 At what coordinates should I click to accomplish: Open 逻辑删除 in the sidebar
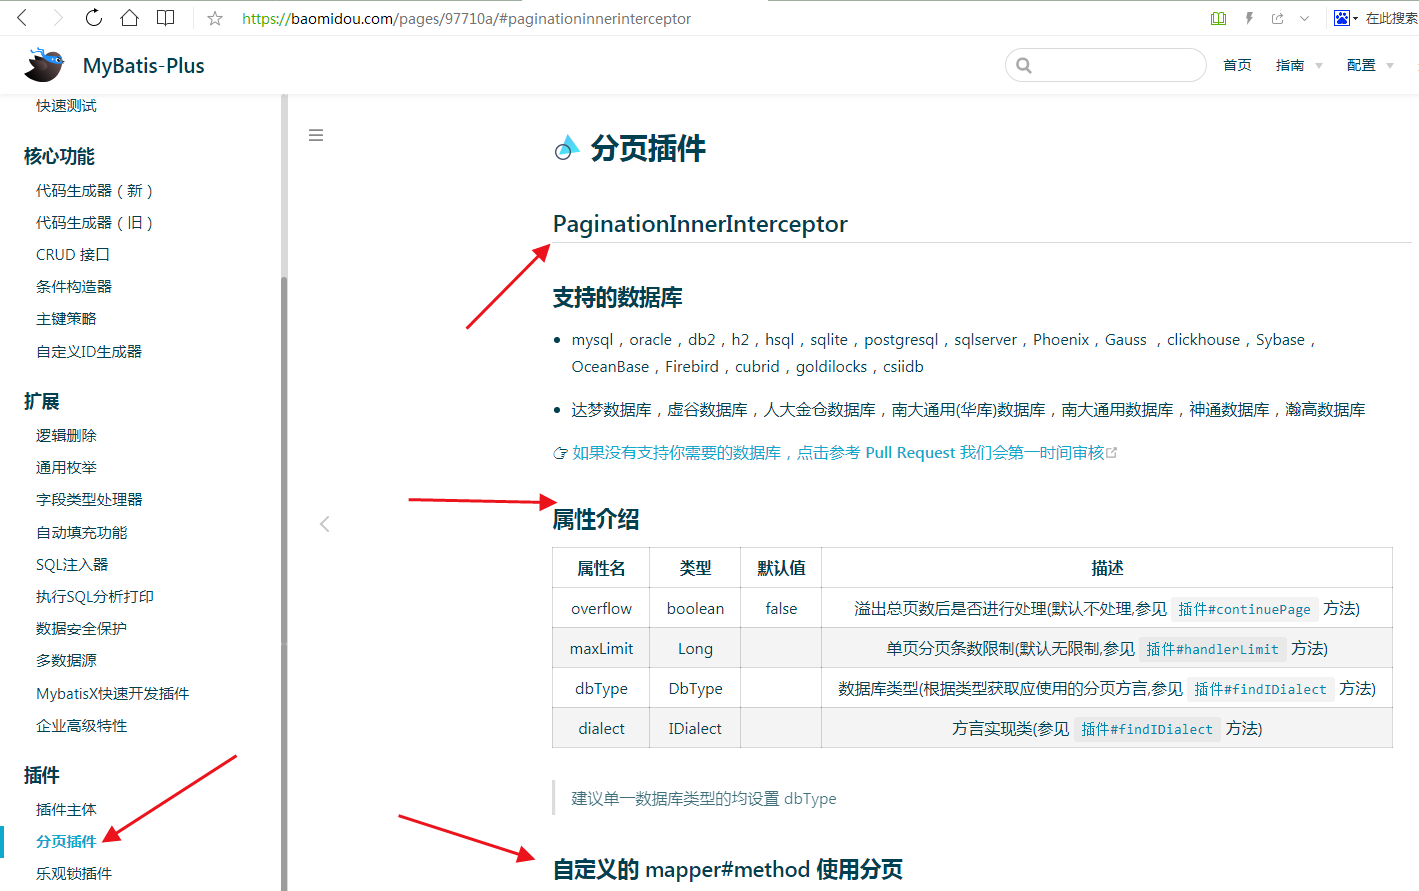66,435
